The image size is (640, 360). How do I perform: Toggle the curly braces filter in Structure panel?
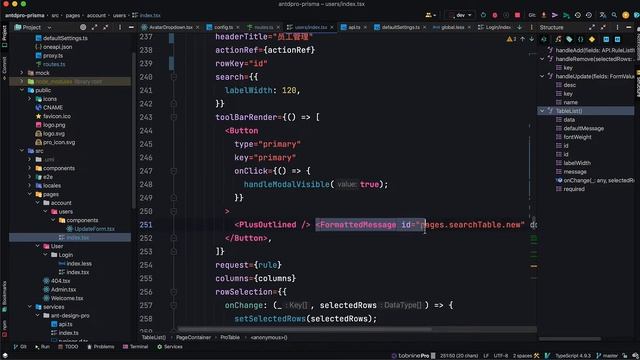(x=580, y=39)
